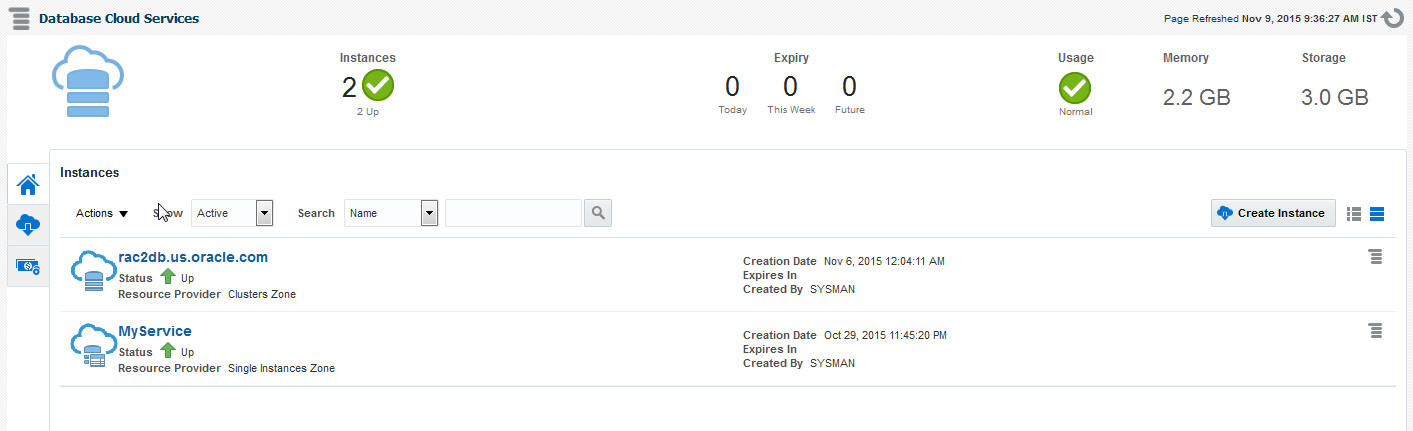Click the Oct 29, 2015 11:45:20 PM creation date
This screenshot has width=1413, height=431.
[885, 335]
